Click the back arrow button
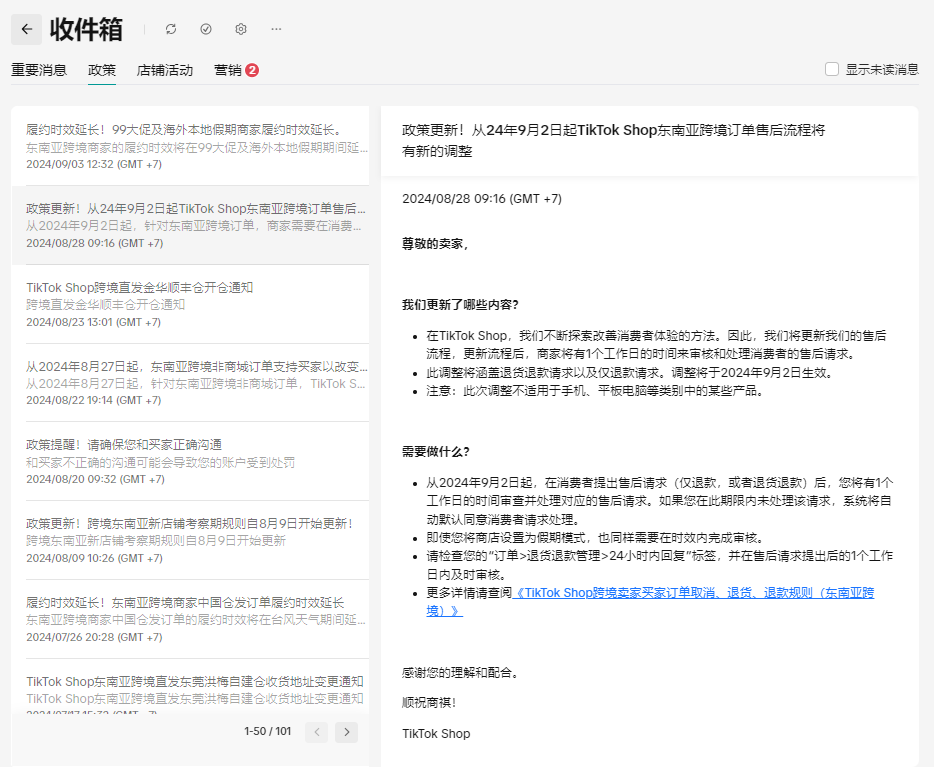Screen dimensions: 934x767 27,29
